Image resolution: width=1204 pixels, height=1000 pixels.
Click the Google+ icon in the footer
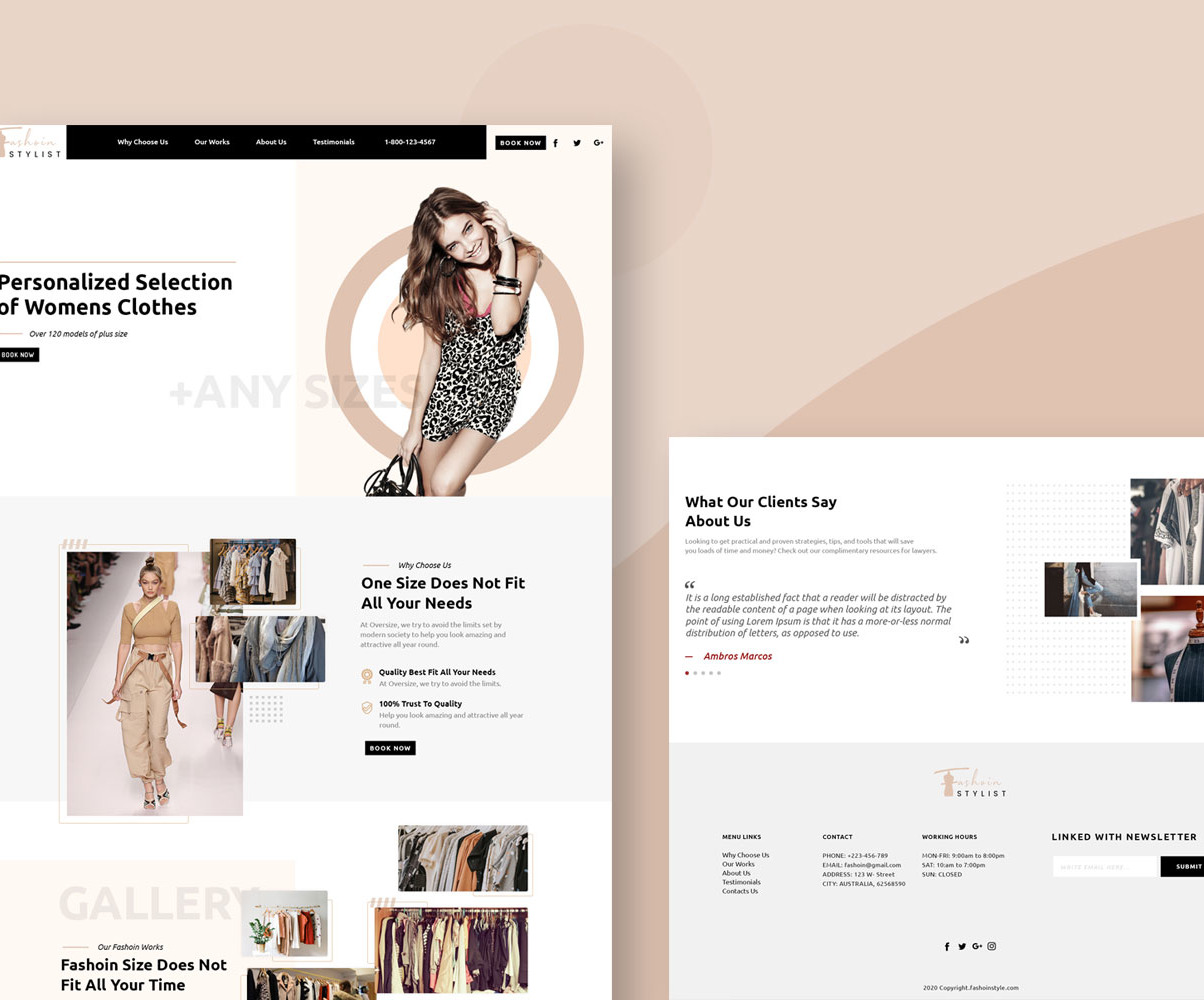click(976, 946)
